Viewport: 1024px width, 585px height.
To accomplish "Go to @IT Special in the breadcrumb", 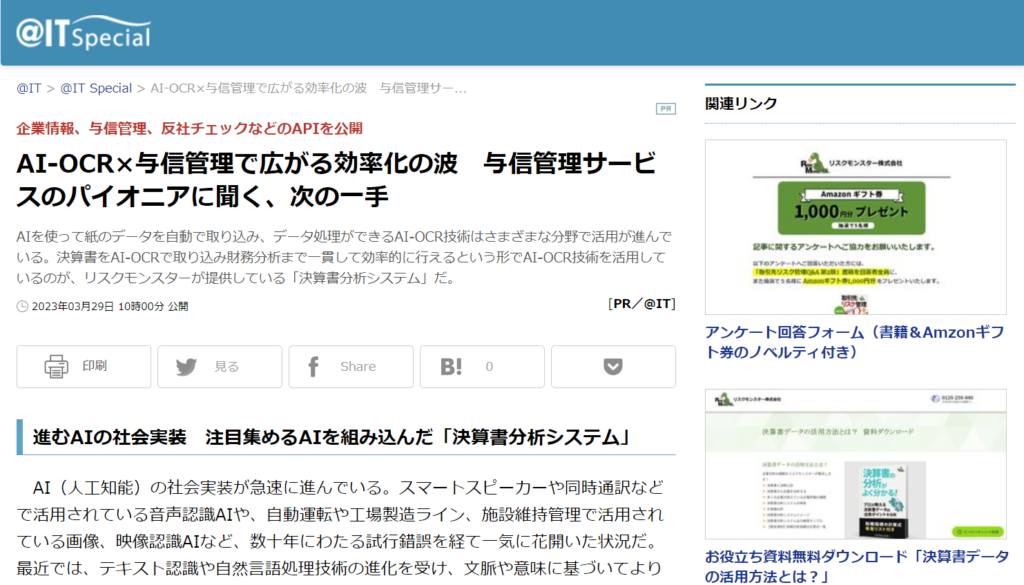I will [96, 88].
